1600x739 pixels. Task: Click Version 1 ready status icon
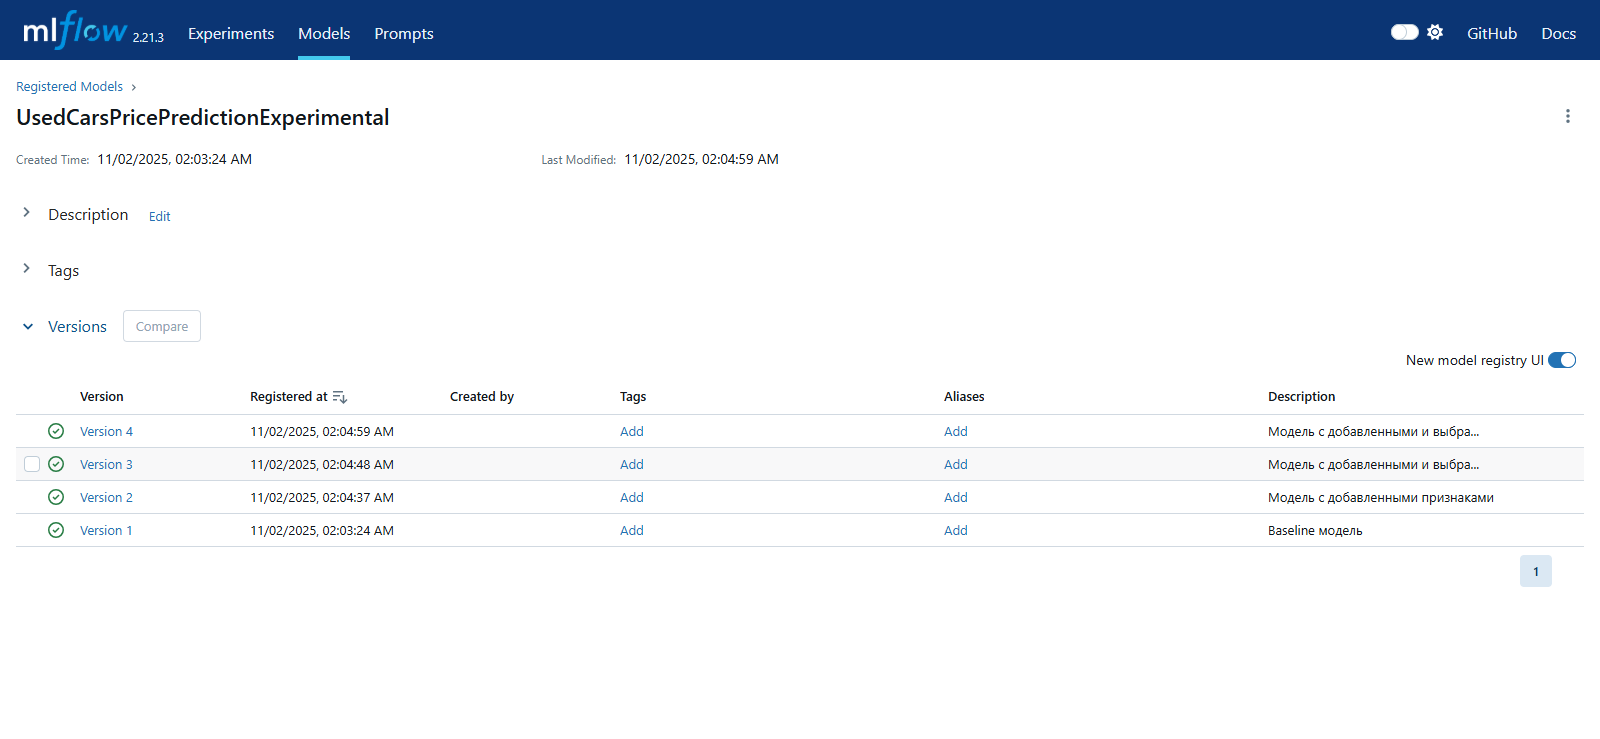pos(56,530)
